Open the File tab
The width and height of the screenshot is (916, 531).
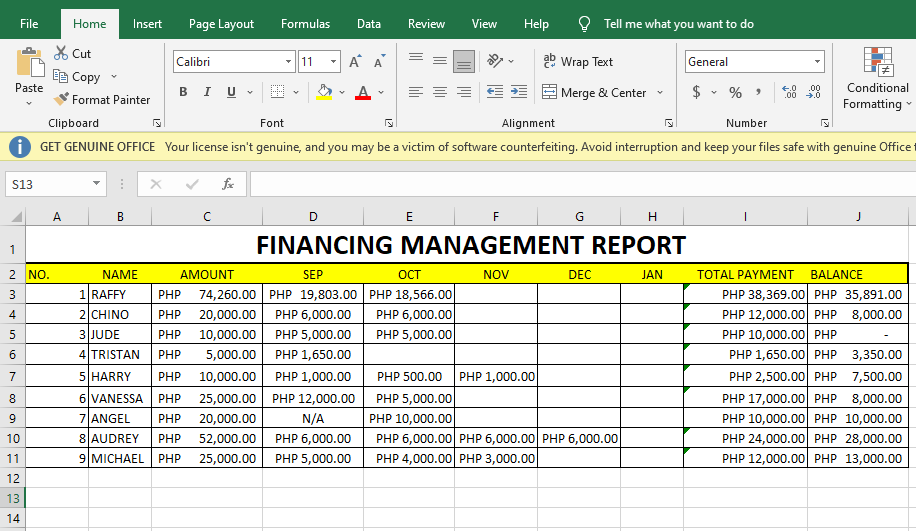(x=29, y=24)
